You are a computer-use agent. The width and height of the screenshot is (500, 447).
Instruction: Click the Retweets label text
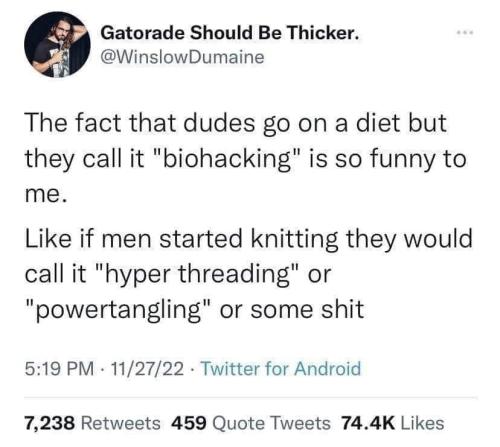[121, 423]
